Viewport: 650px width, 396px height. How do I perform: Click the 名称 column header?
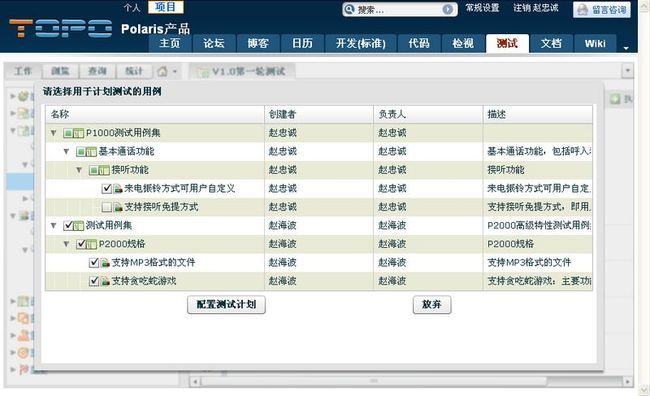[155, 114]
